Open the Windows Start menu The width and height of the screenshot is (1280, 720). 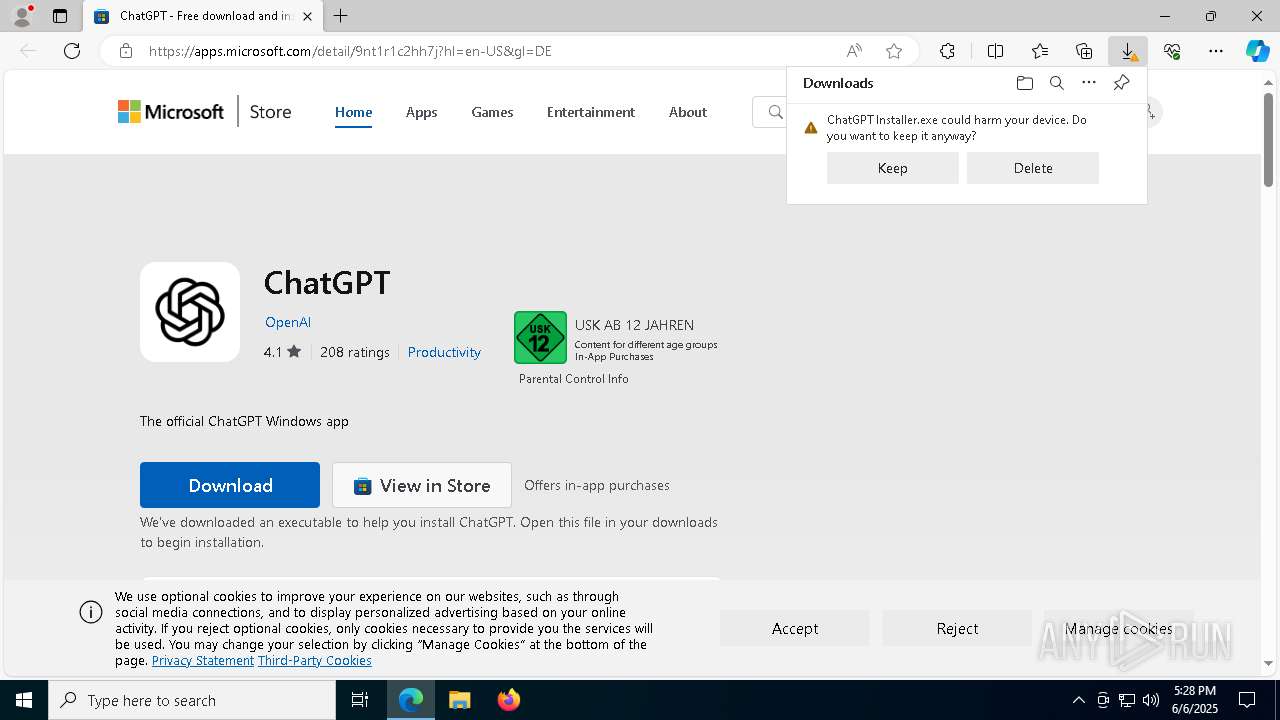click(24, 700)
